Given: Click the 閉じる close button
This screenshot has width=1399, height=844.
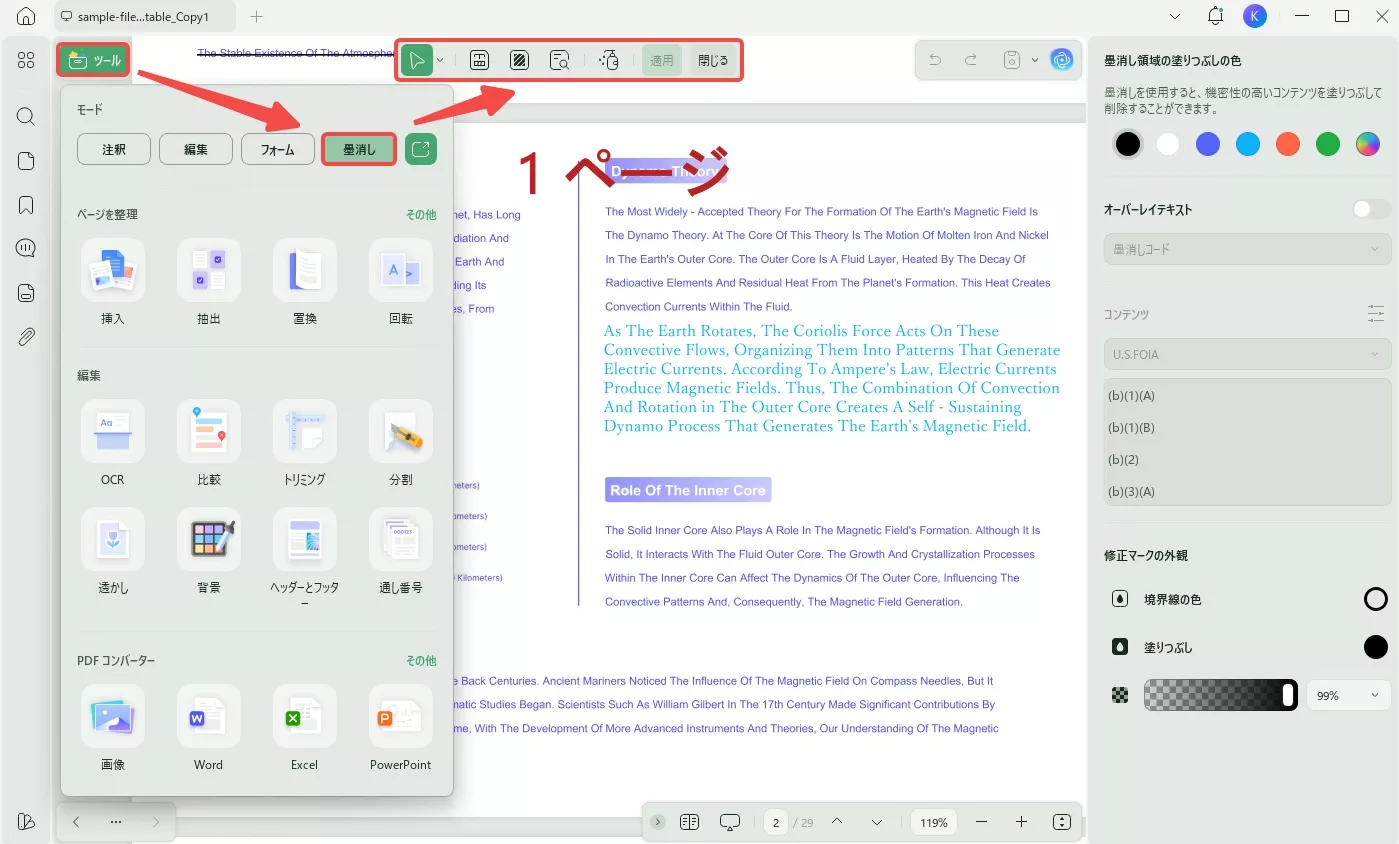Looking at the screenshot, I should coord(713,60).
